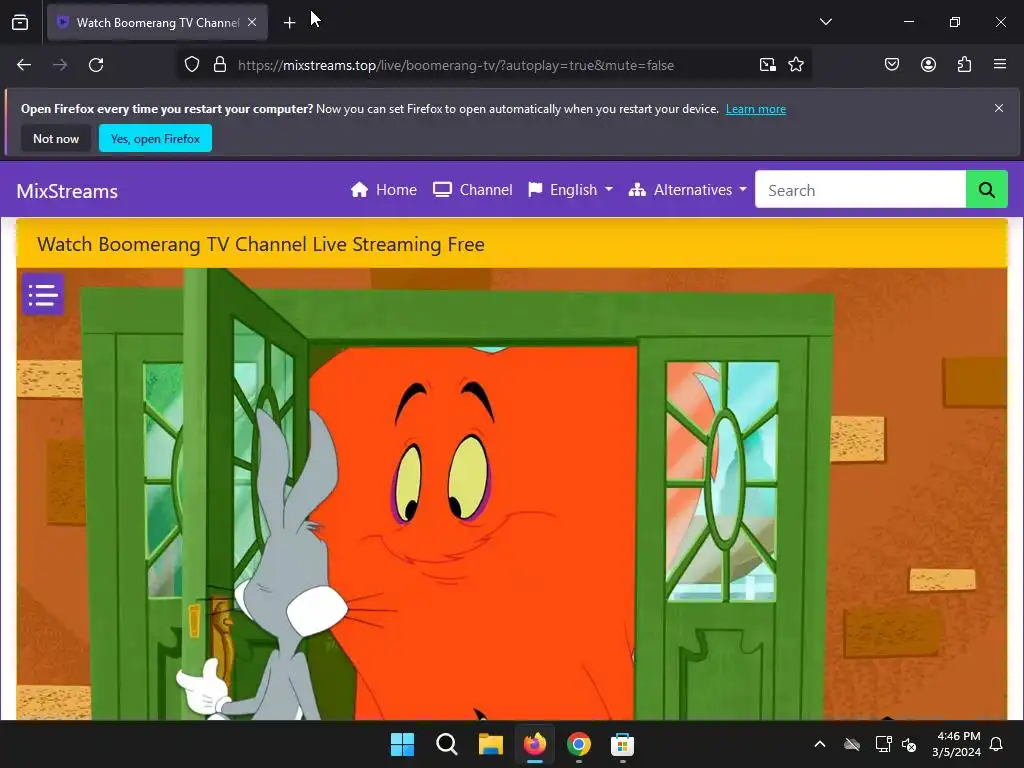Bookmark this page with the star icon
The image size is (1024, 768).
(795, 65)
